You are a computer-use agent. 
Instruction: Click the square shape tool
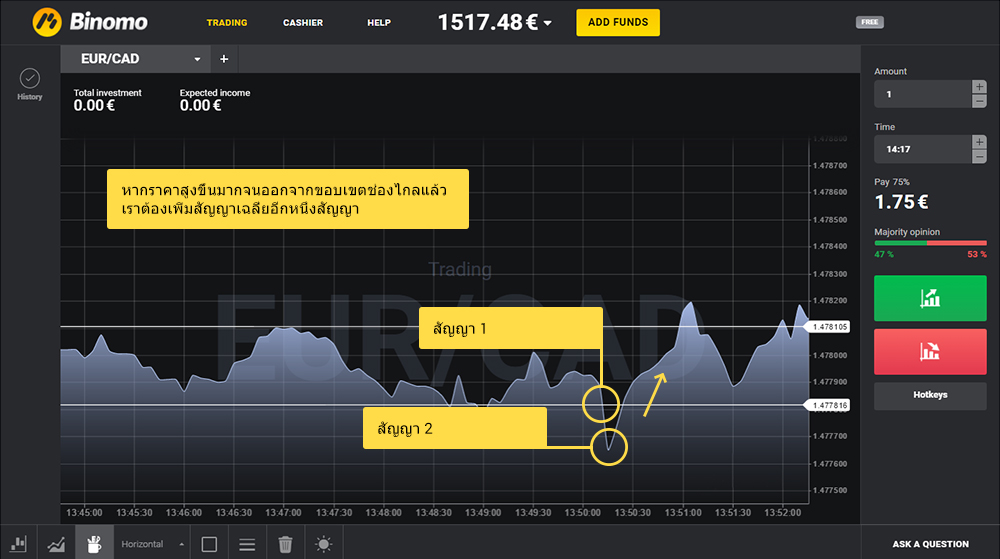209,544
